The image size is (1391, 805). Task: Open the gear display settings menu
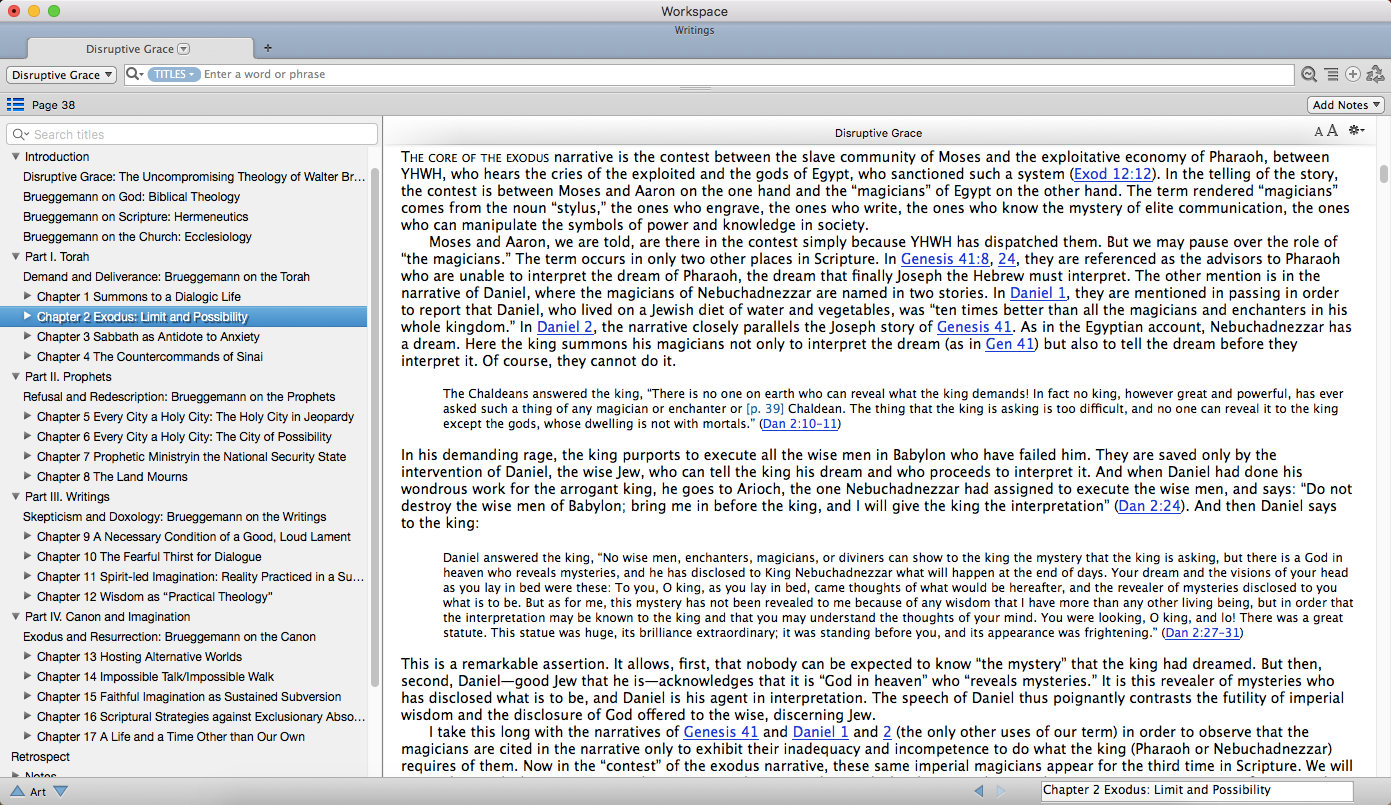coord(1356,131)
